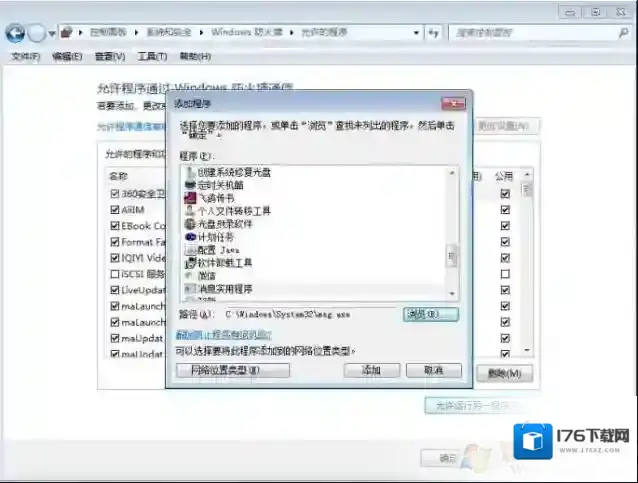
Task: Open 网络位置类型(N) button
Action: coord(233,370)
